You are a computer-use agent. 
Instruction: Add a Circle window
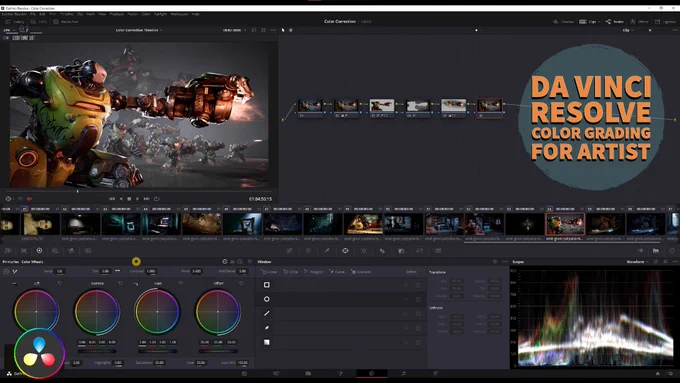click(291, 272)
